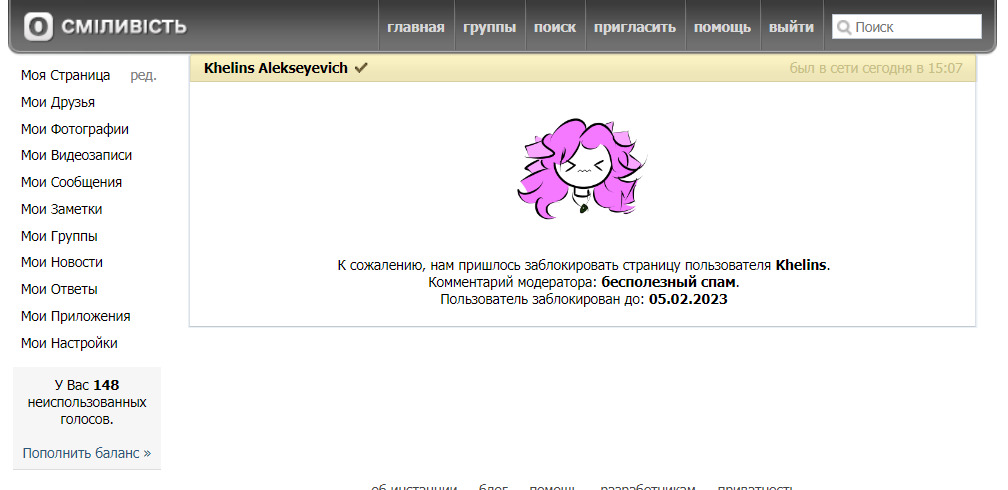This screenshot has height=490, width=1008.
Task: Open the поиск menu item
Action: point(555,27)
